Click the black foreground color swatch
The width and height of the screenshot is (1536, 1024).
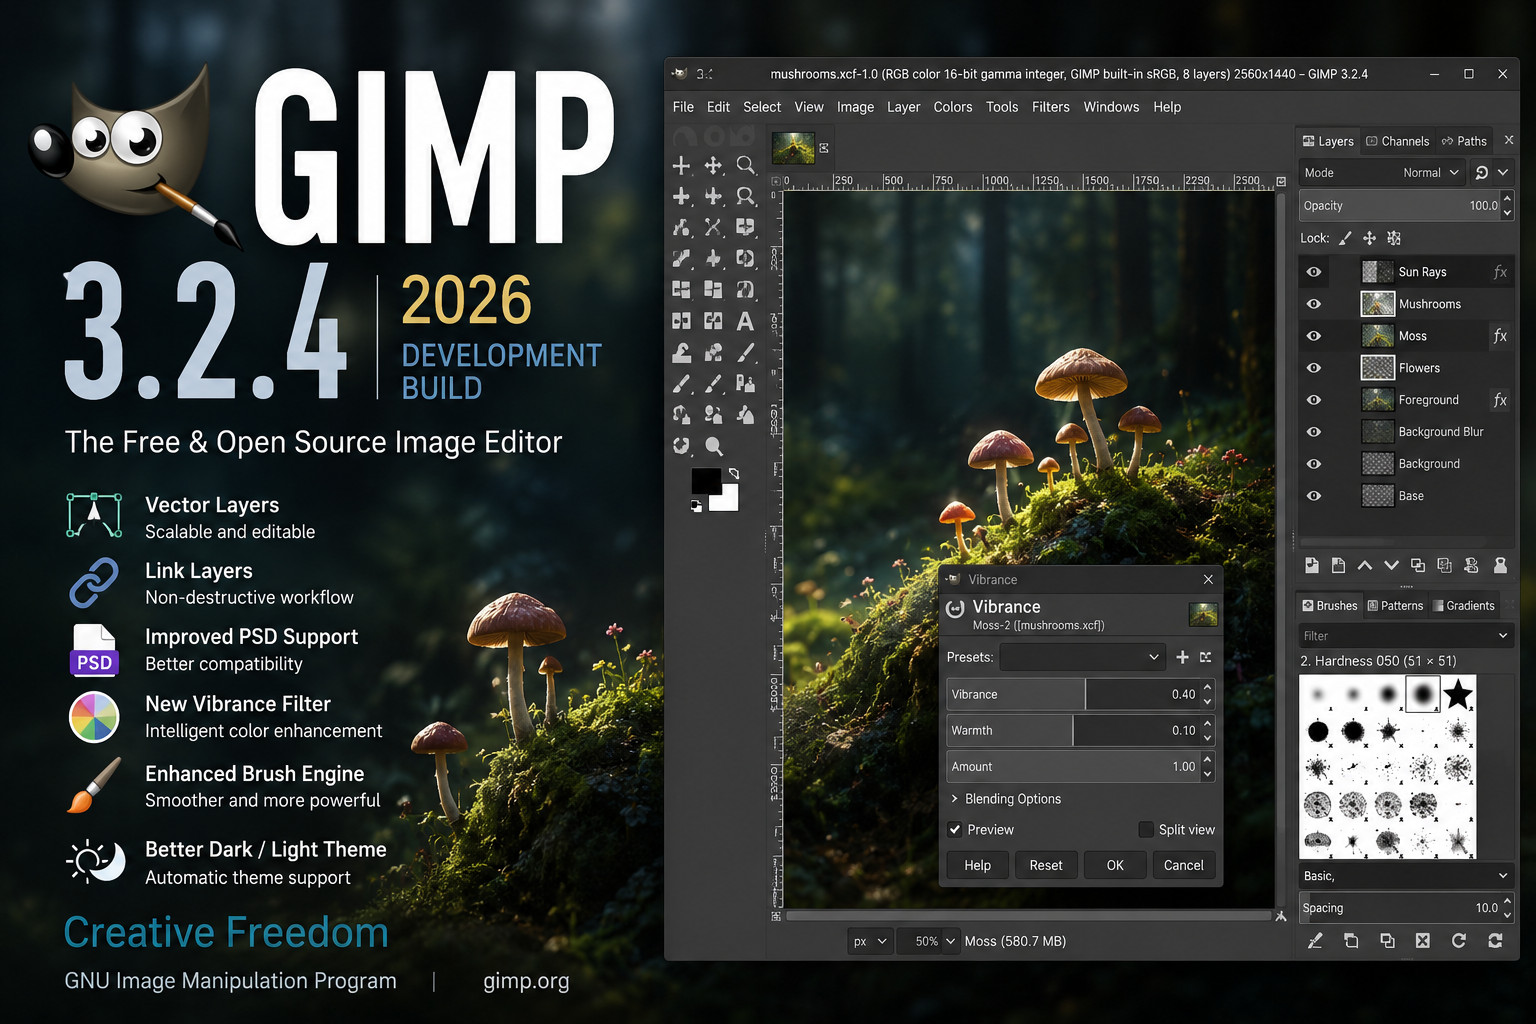coord(706,481)
